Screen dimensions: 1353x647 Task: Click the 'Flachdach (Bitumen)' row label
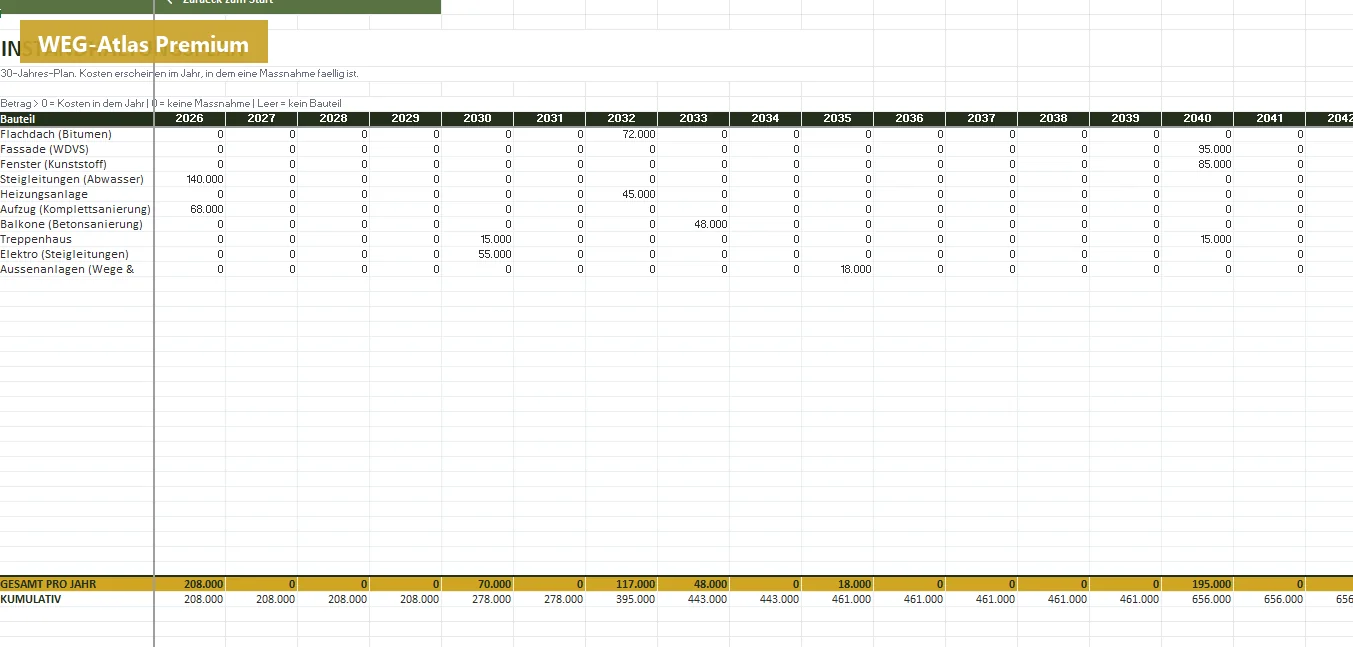click(56, 134)
